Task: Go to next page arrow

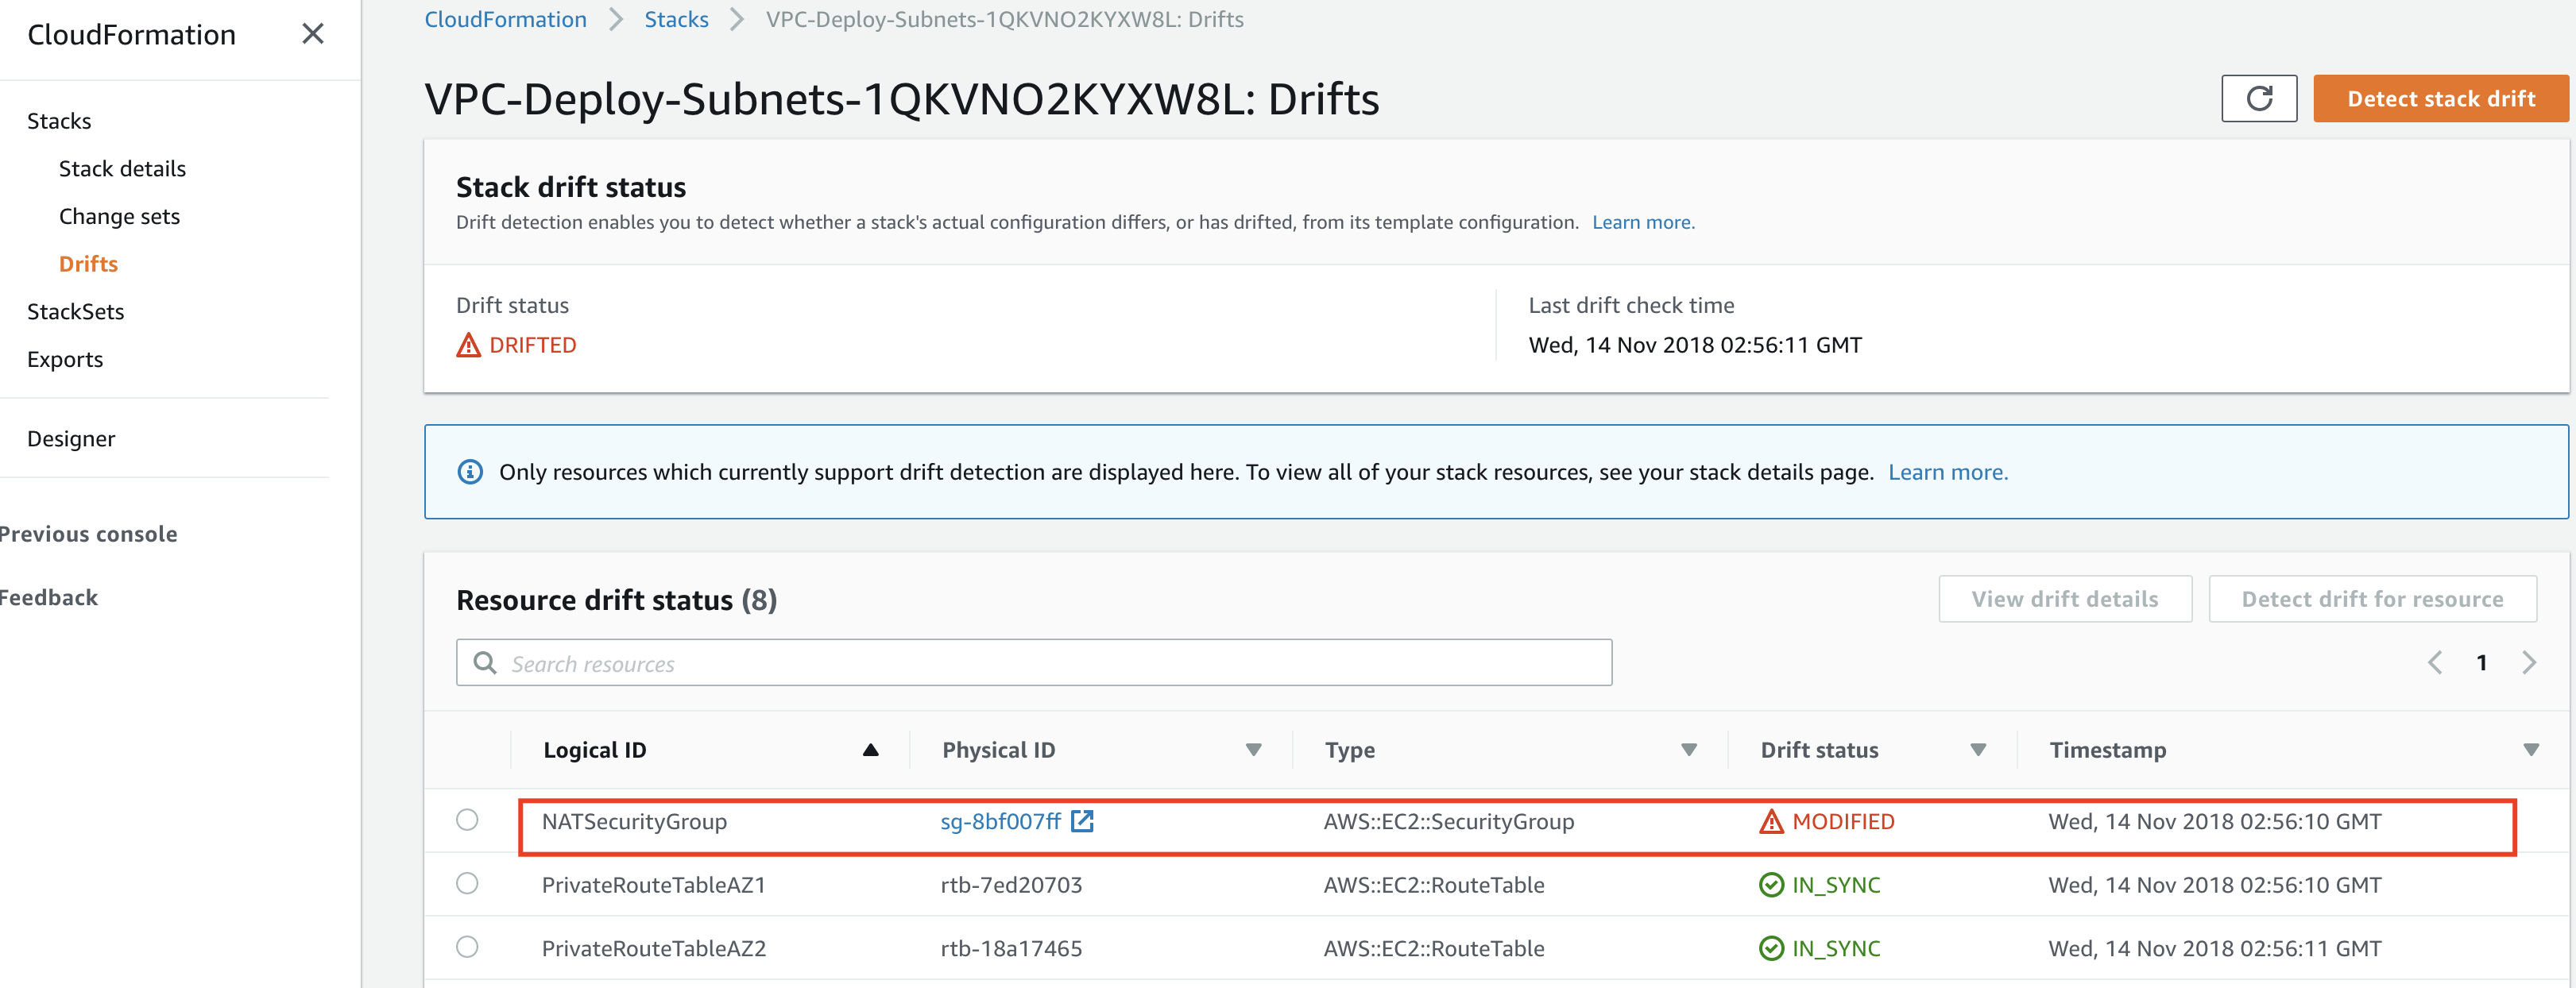Action: click(x=2529, y=662)
